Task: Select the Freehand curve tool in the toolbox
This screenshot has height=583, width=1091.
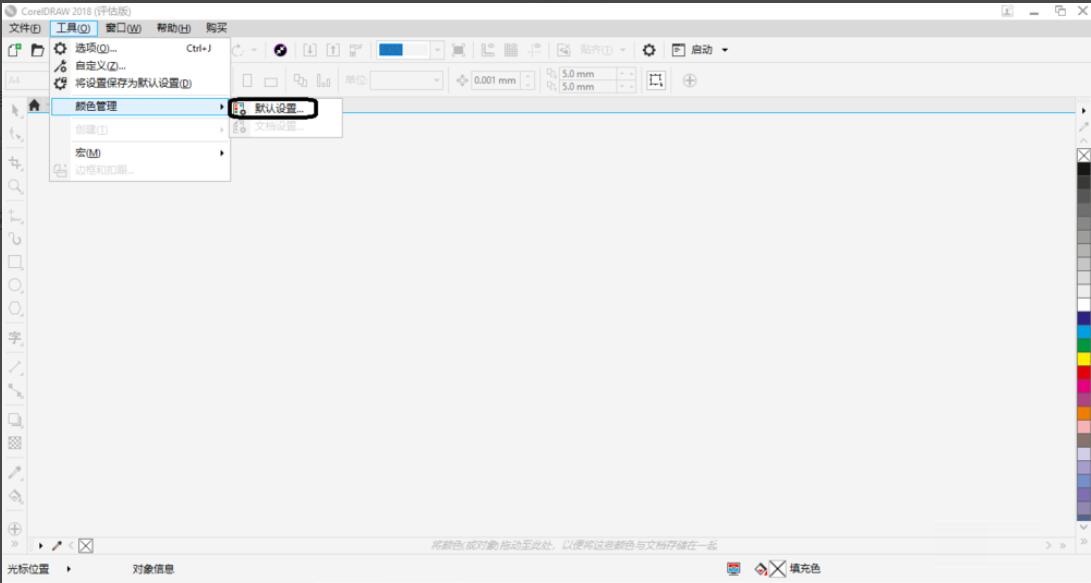Action: [15, 239]
